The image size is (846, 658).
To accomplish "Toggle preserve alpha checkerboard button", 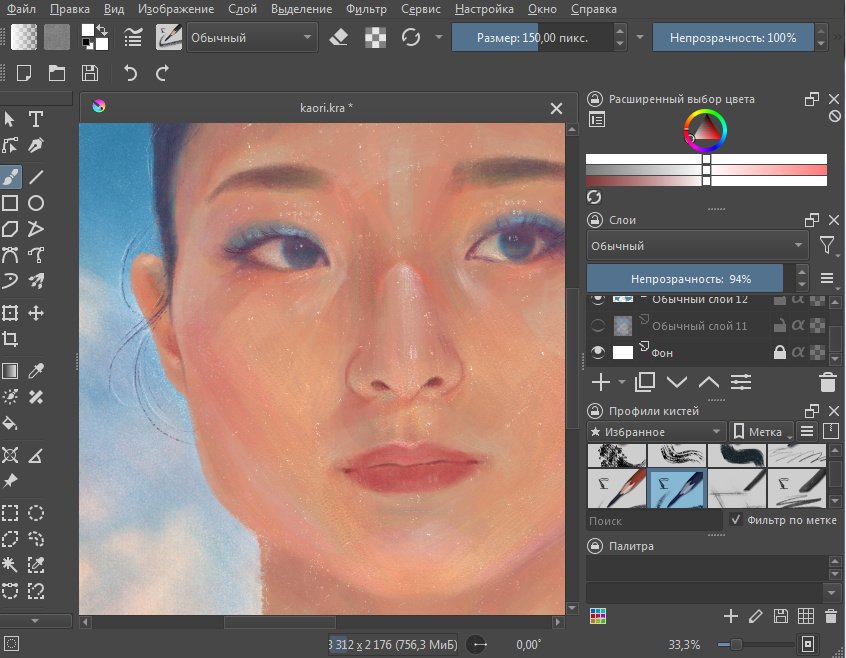I will pos(376,38).
